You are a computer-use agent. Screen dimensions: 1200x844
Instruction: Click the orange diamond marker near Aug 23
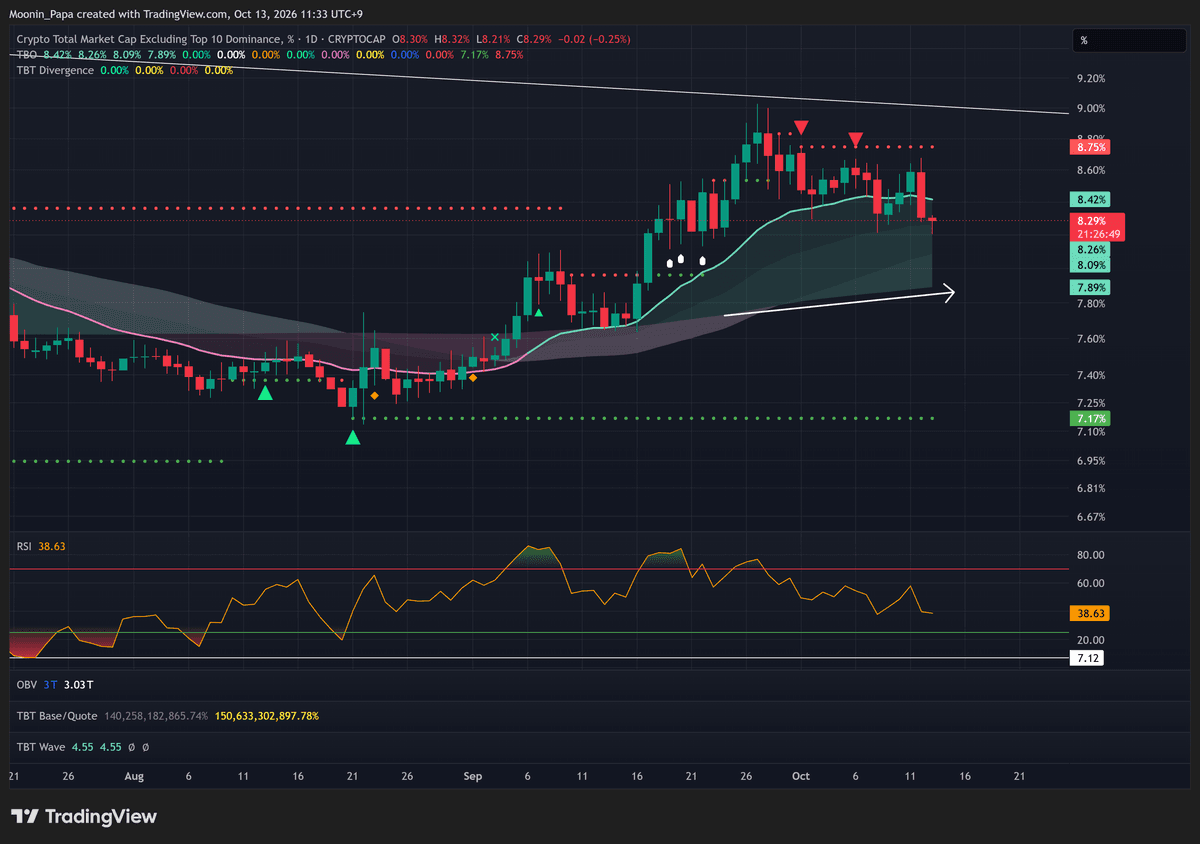[x=374, y=396]
